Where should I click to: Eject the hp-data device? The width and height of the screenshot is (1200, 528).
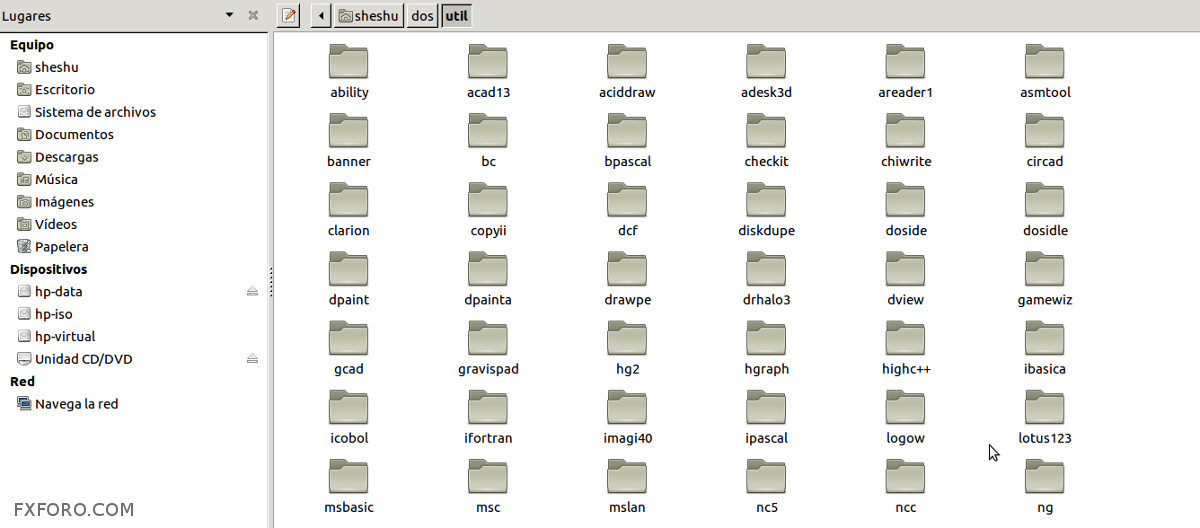click(253, 292)
